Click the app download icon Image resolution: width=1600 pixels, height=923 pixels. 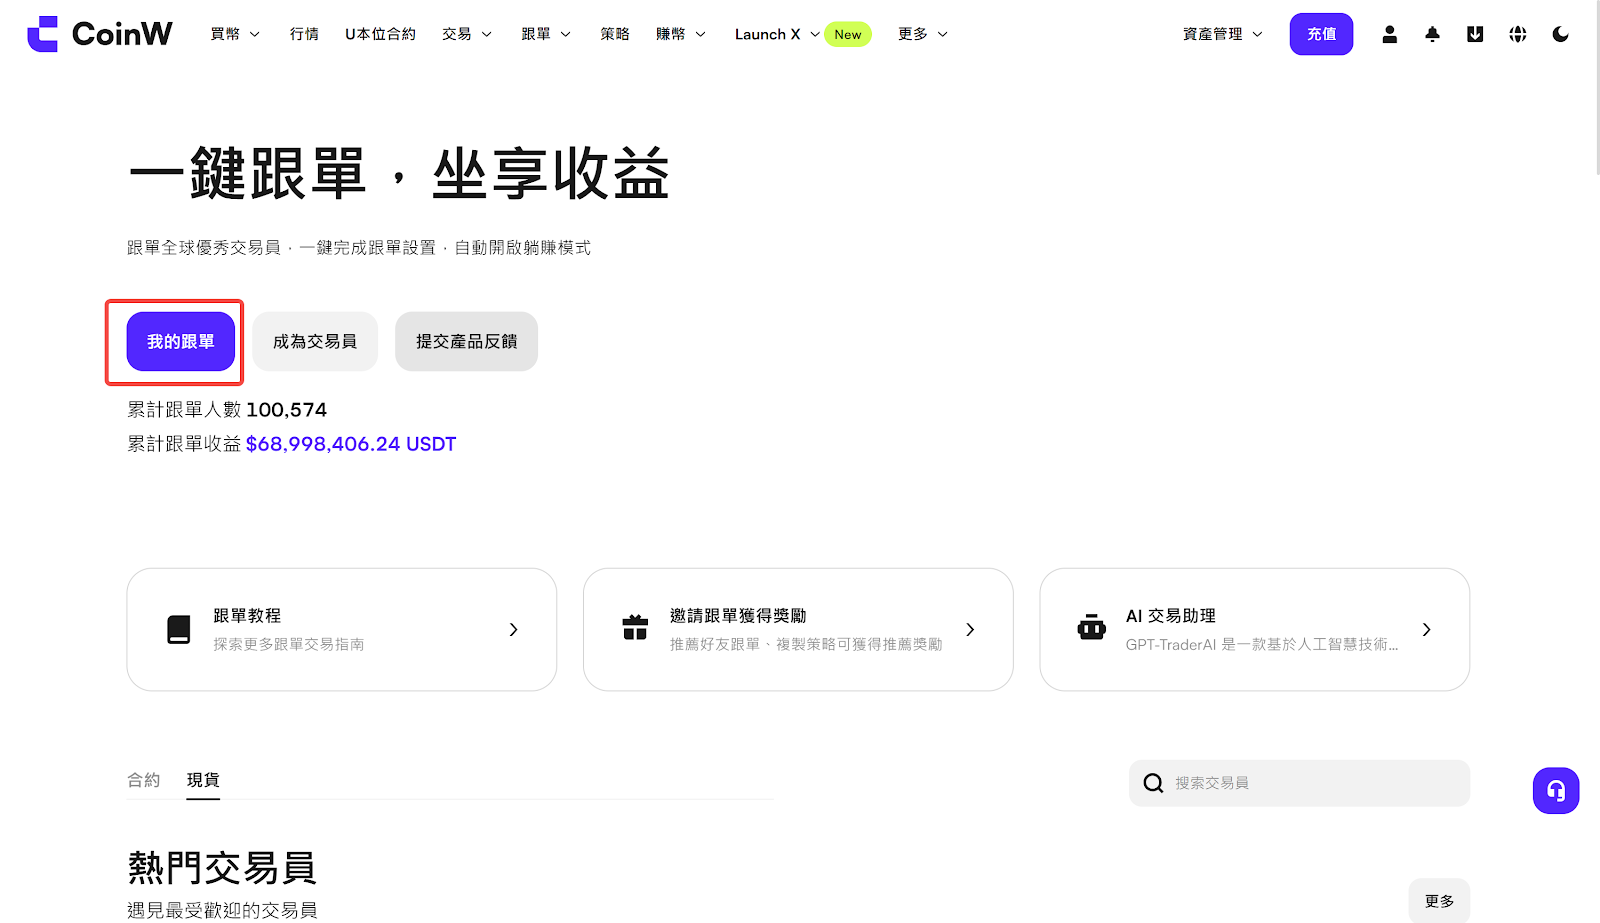coord(1475,34)
